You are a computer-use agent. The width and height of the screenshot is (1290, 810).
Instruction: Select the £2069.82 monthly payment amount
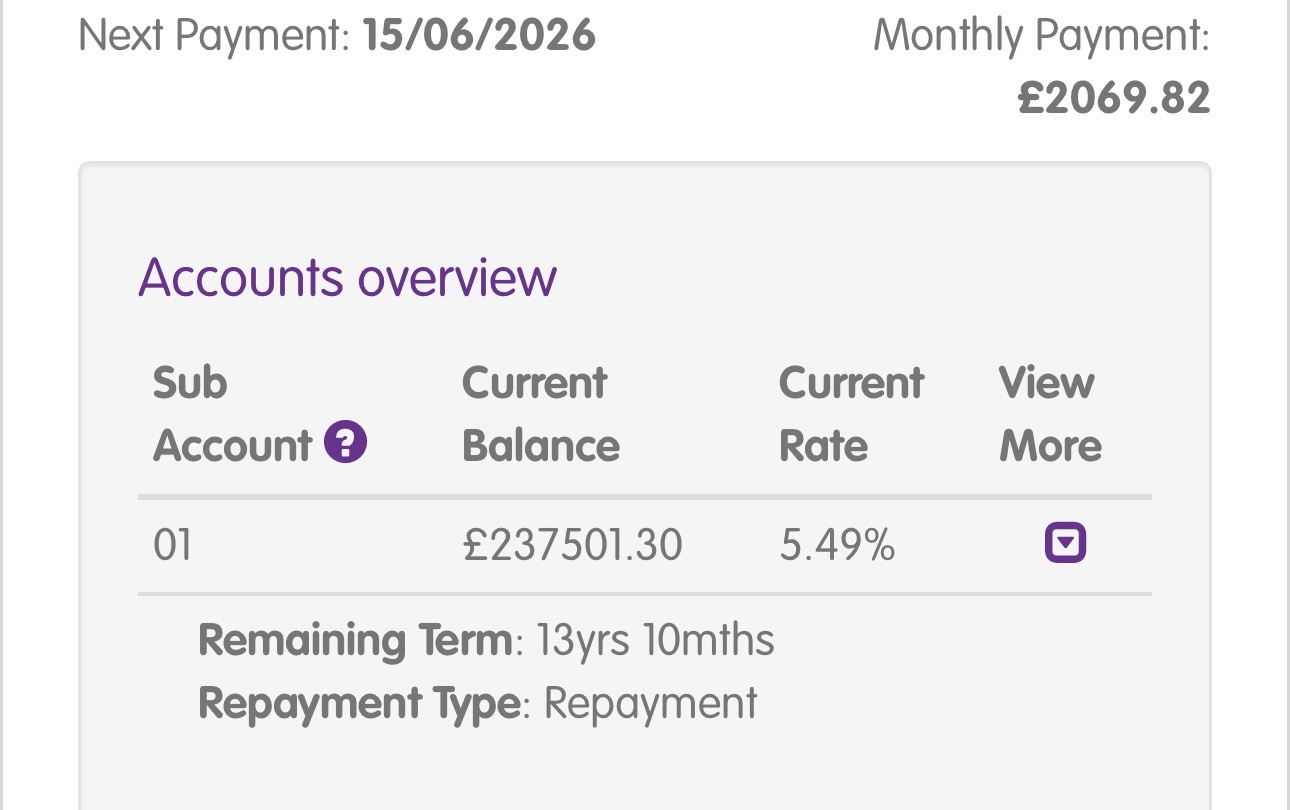tap(1114, 99)
